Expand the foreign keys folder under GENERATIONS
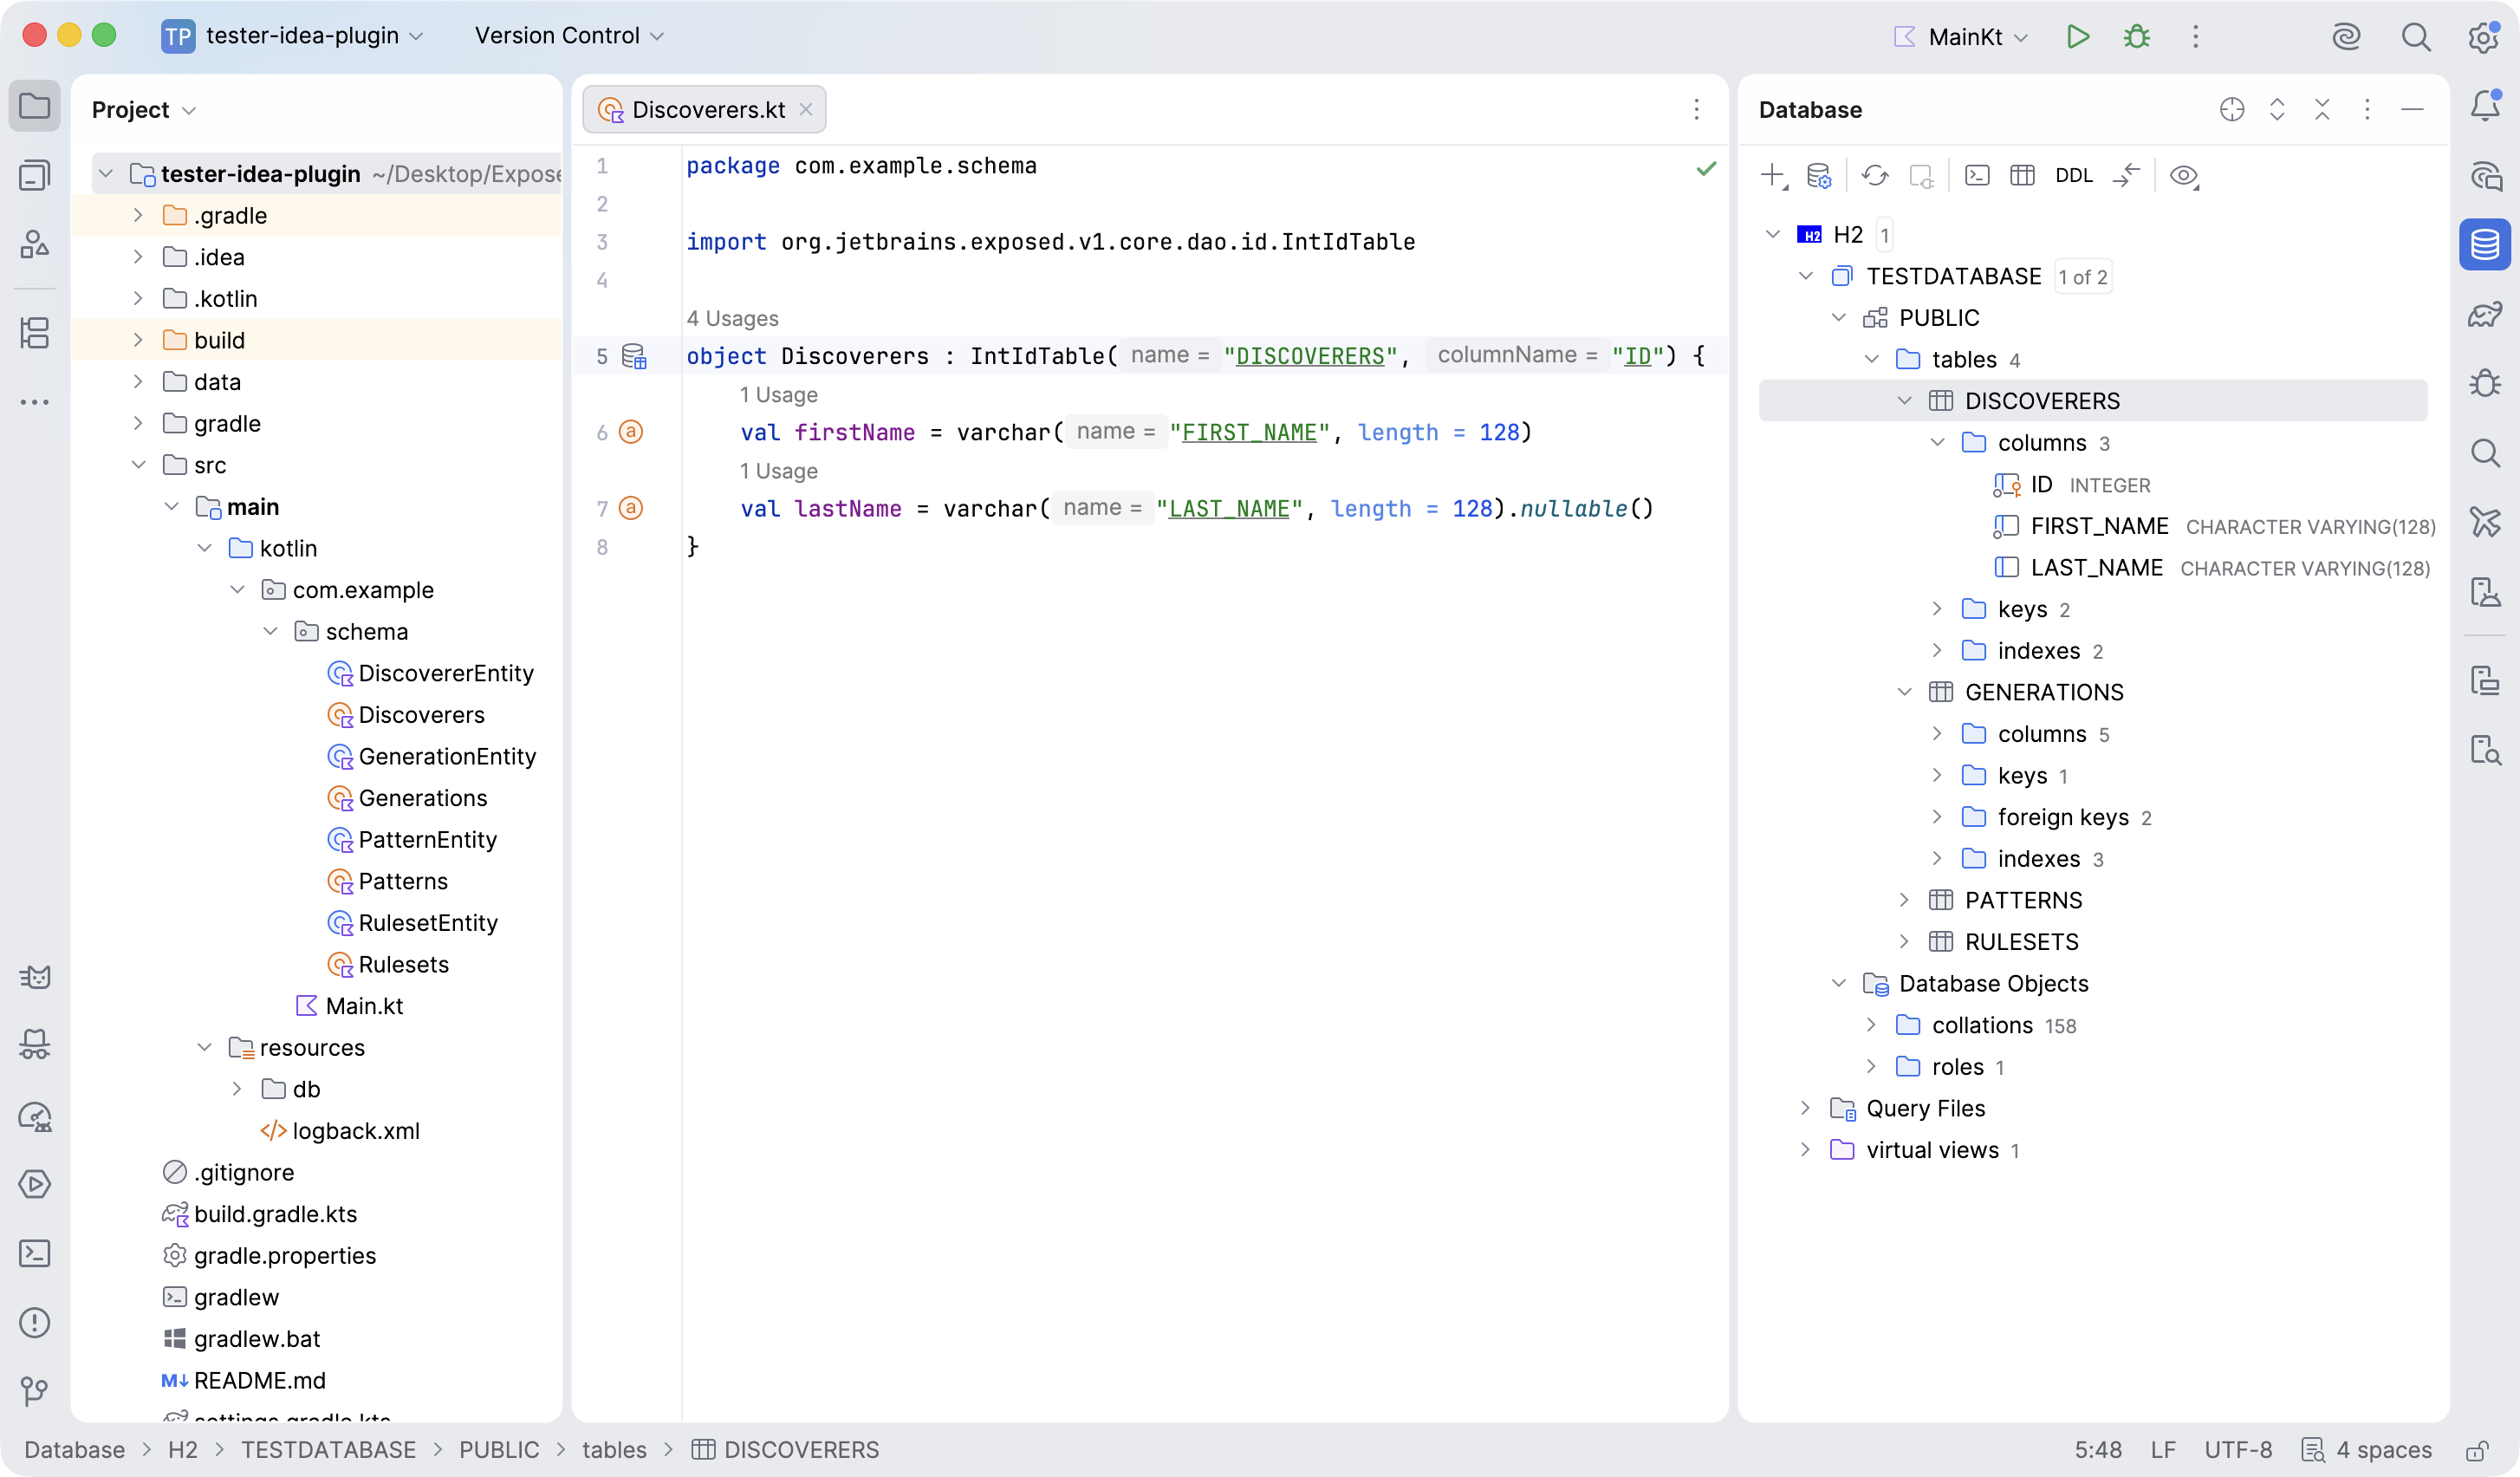The height and width of the screenshot is (1477, 2520). point(1937,817)
